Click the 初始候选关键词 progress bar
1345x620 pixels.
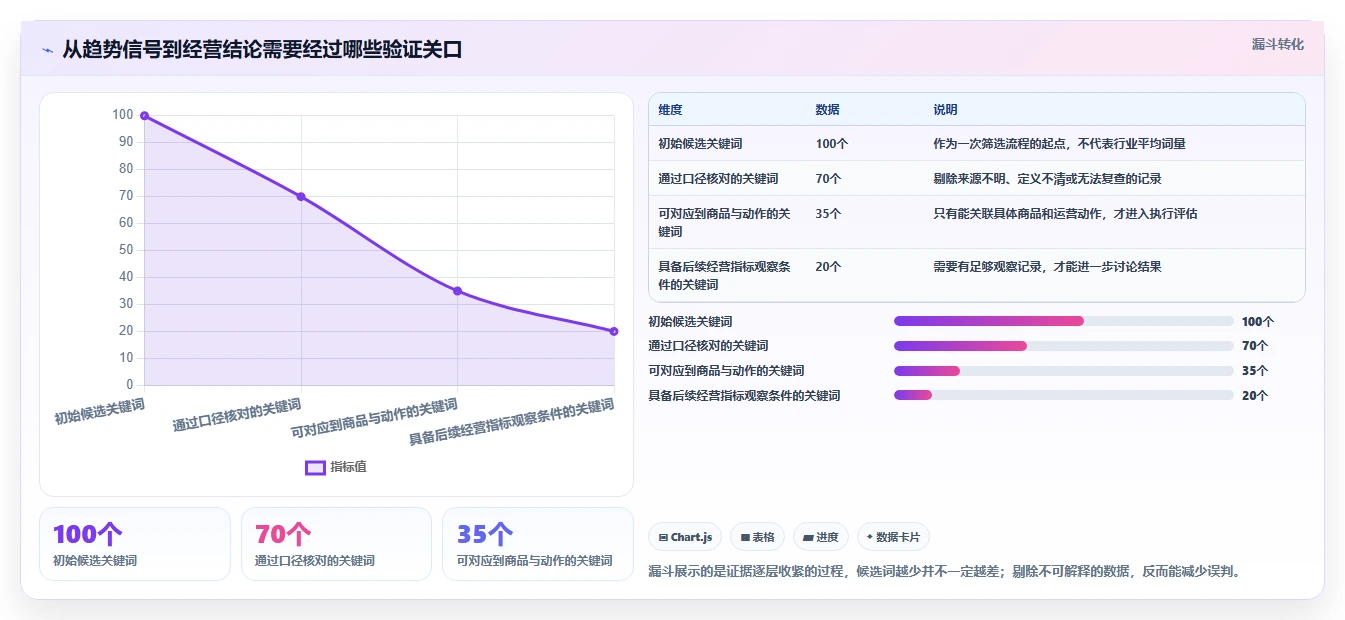1064,321
